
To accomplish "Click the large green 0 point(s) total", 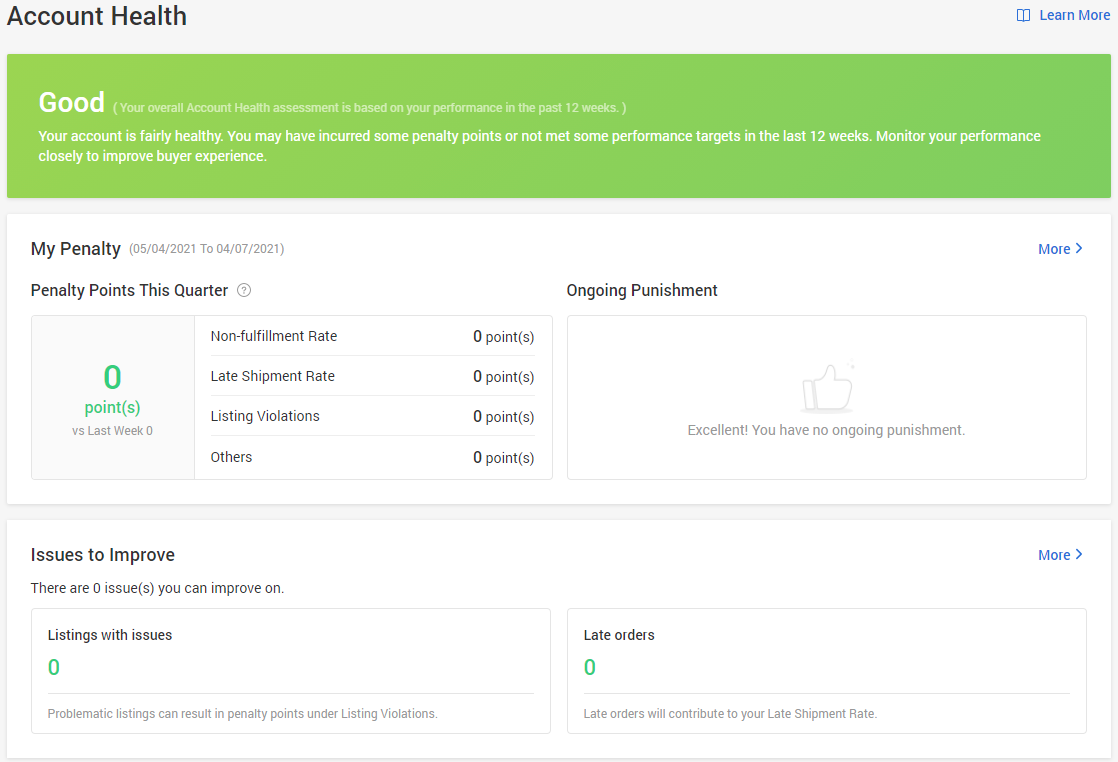I will pyautogui.click(x=113, y=389).
